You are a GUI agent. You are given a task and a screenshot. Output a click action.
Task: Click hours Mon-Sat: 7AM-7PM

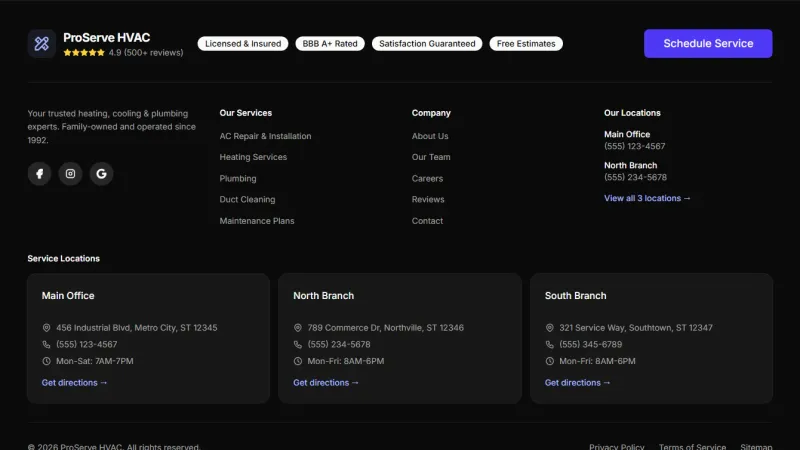click(x=95, y=361)
